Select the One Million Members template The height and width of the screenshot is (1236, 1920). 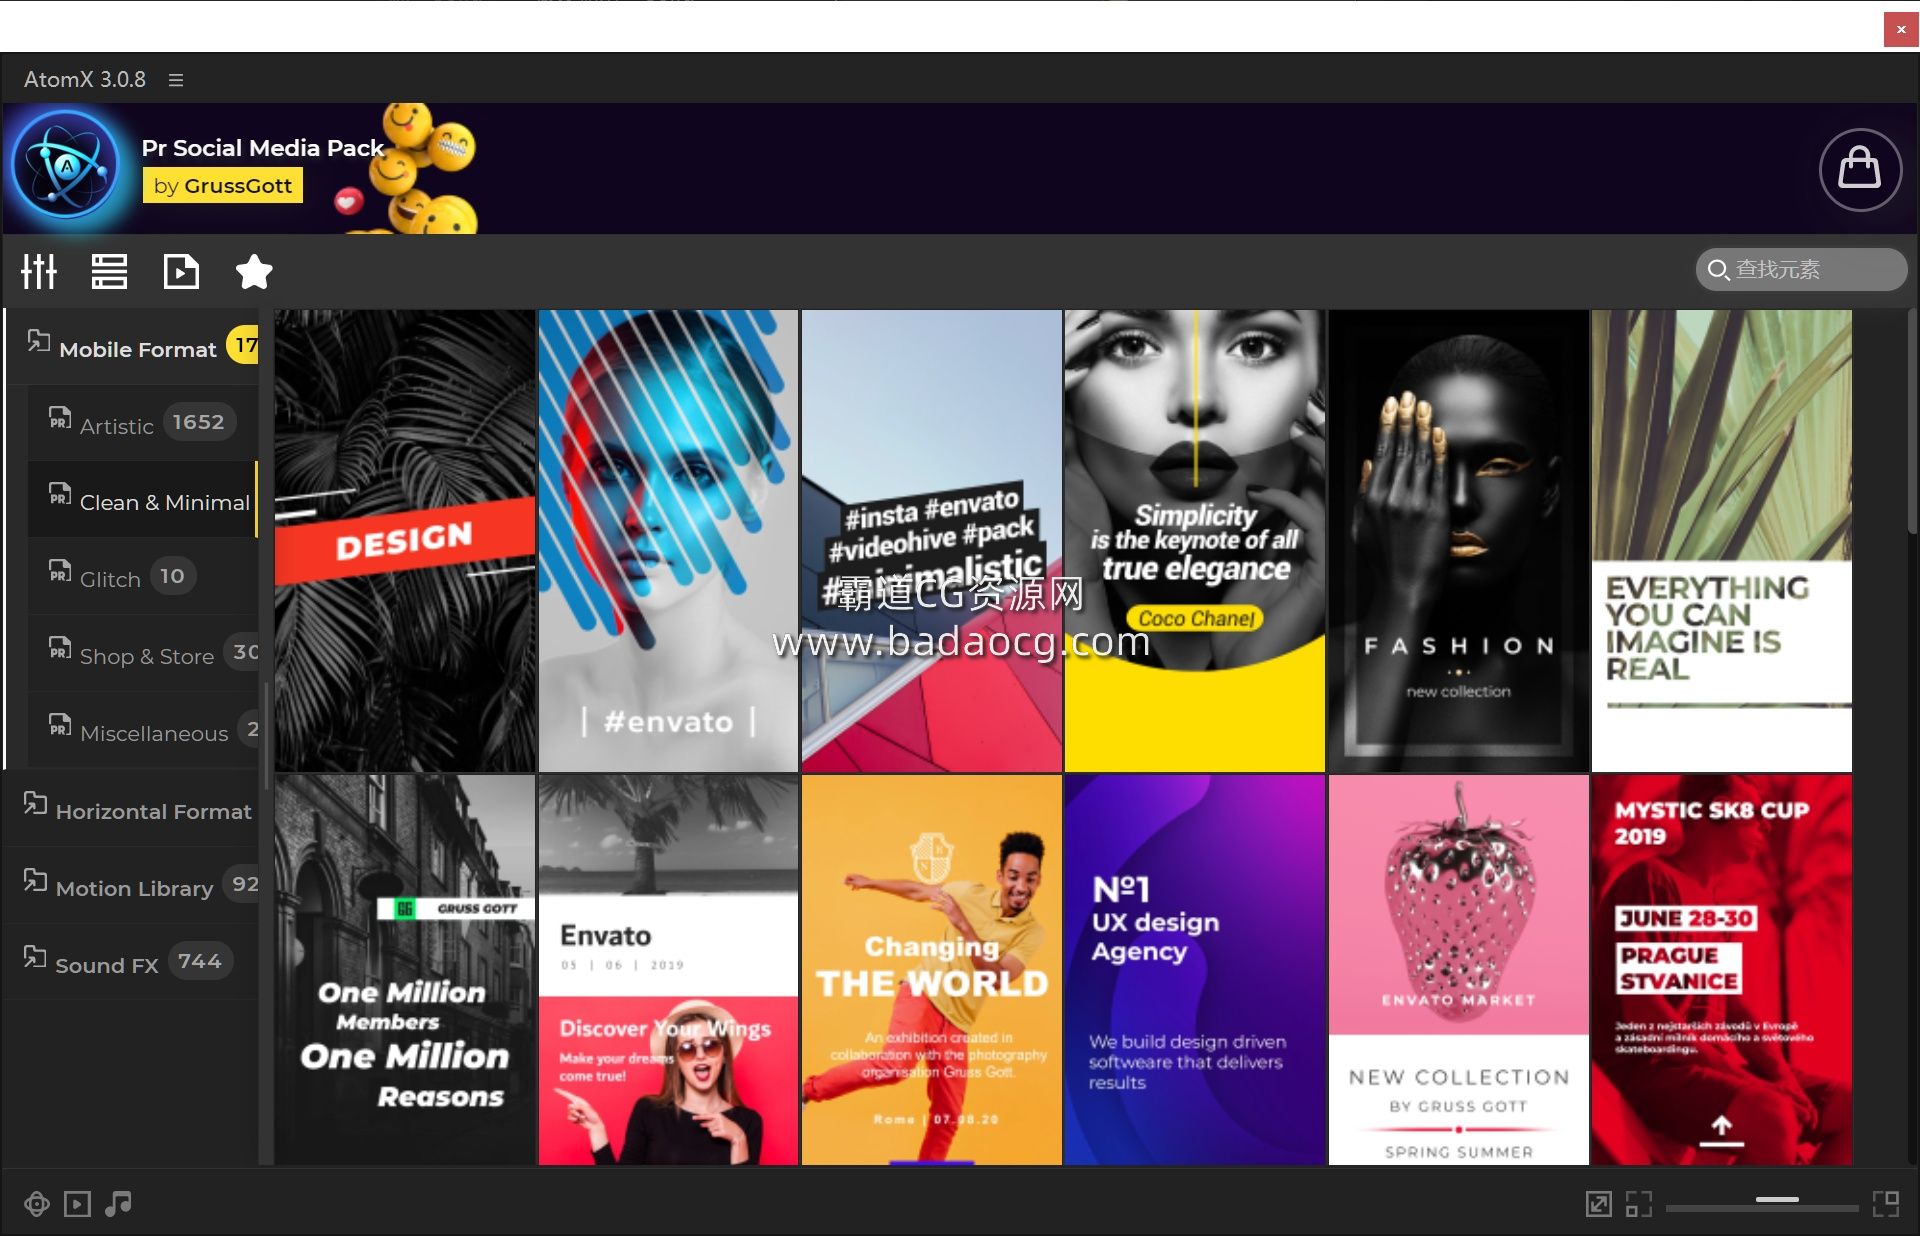click(x=405, y=970)
